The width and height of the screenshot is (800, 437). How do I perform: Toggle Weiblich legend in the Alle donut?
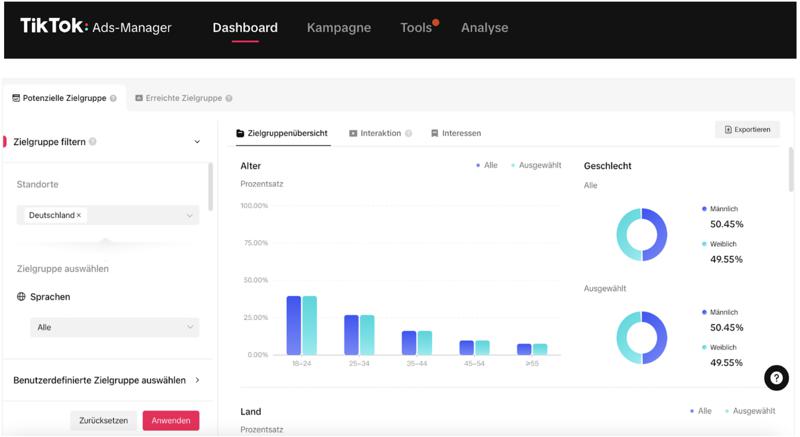(719, 244)
